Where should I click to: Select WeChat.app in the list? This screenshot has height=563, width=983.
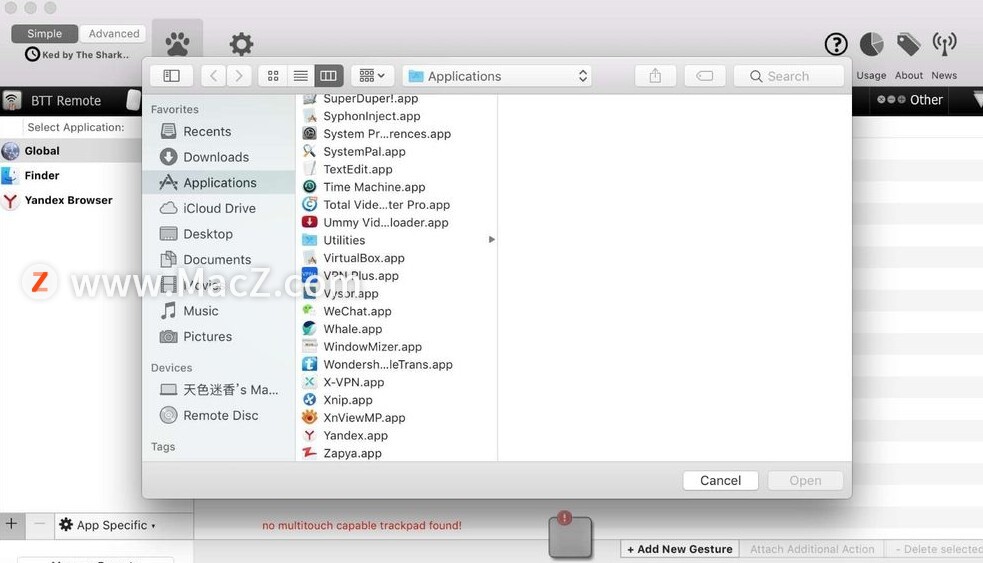click(396, 312)
